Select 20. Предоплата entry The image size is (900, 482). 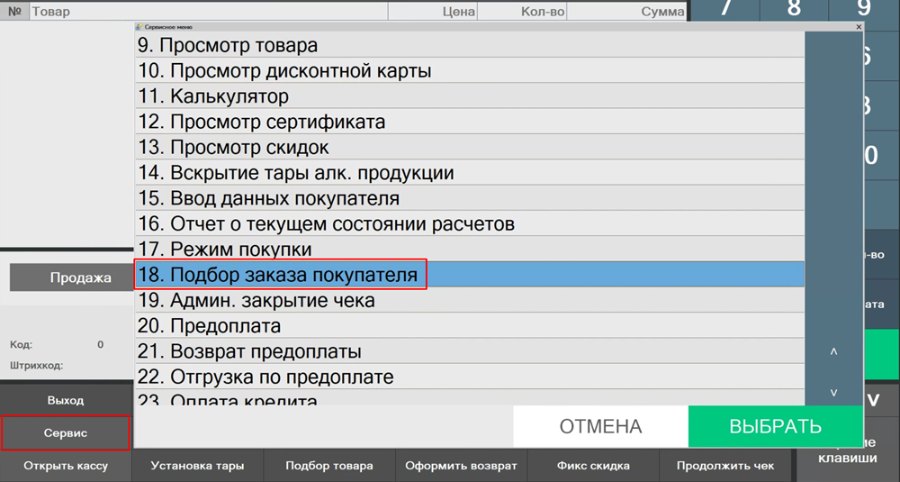point(470,325)
